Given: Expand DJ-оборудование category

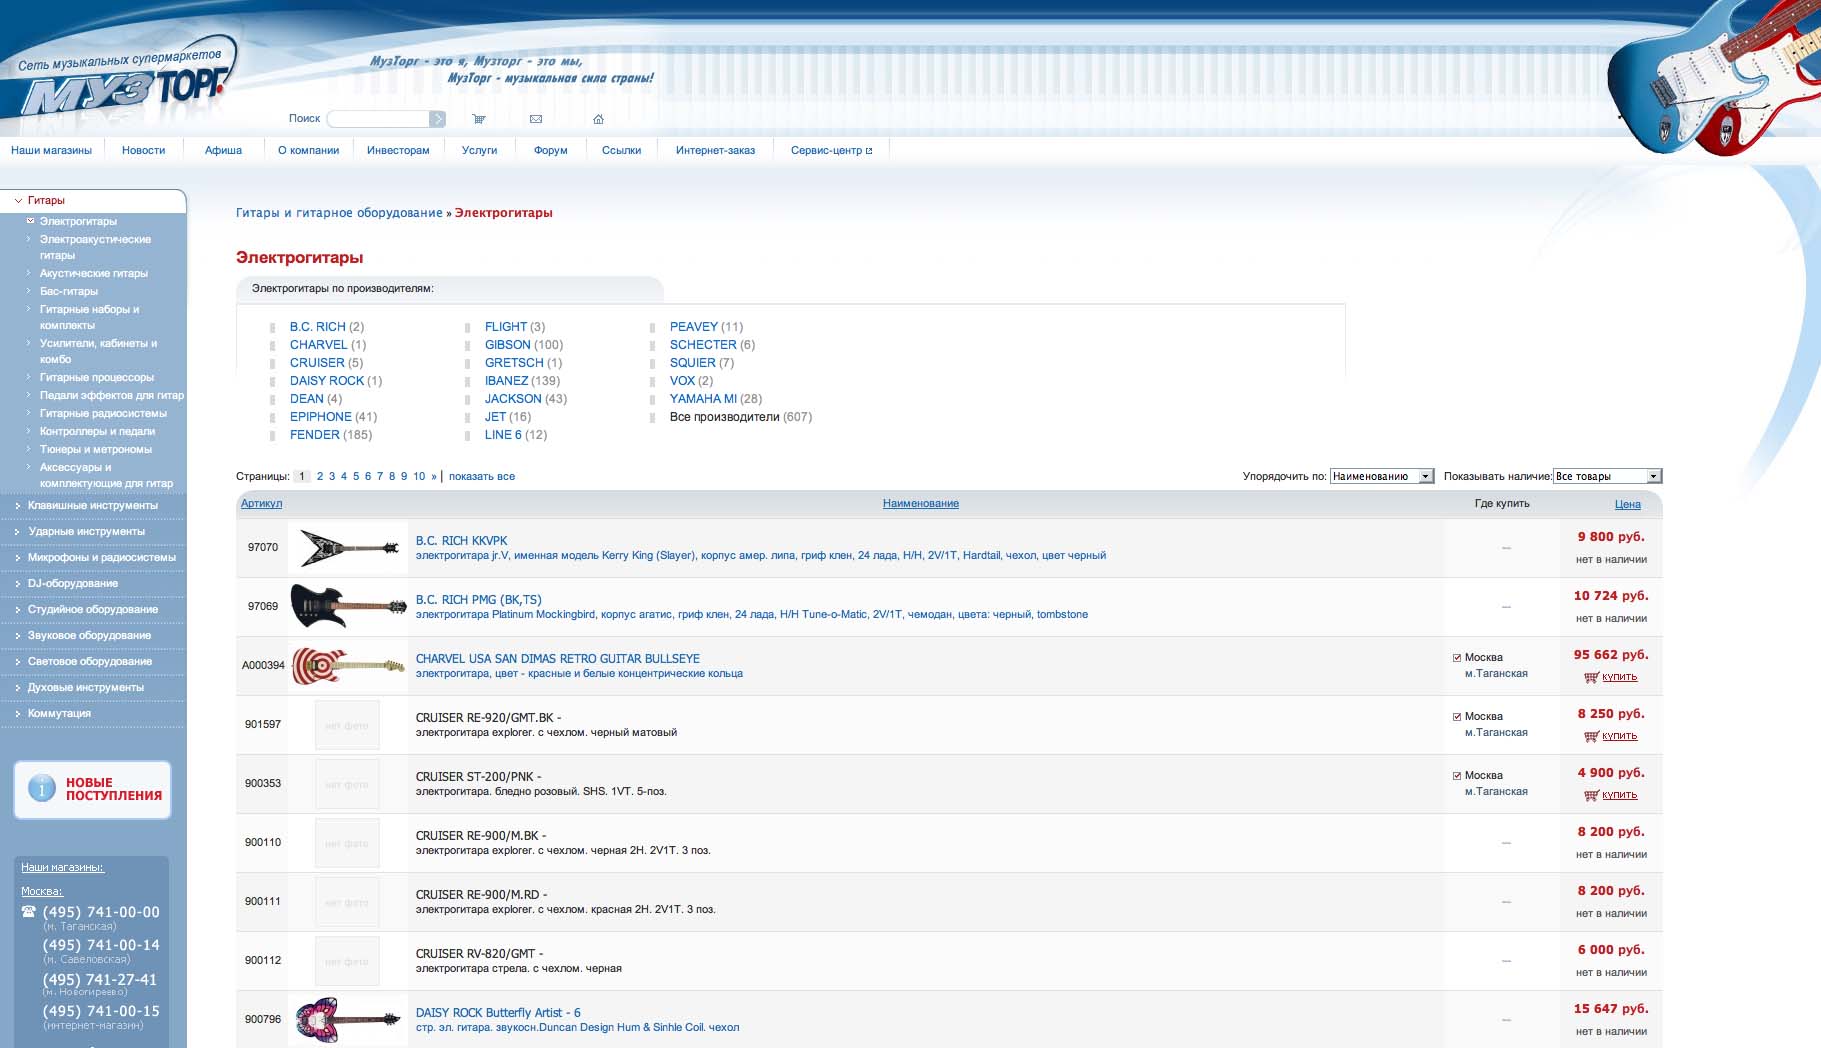Looking at the screenshot, I should coord(72,584).
